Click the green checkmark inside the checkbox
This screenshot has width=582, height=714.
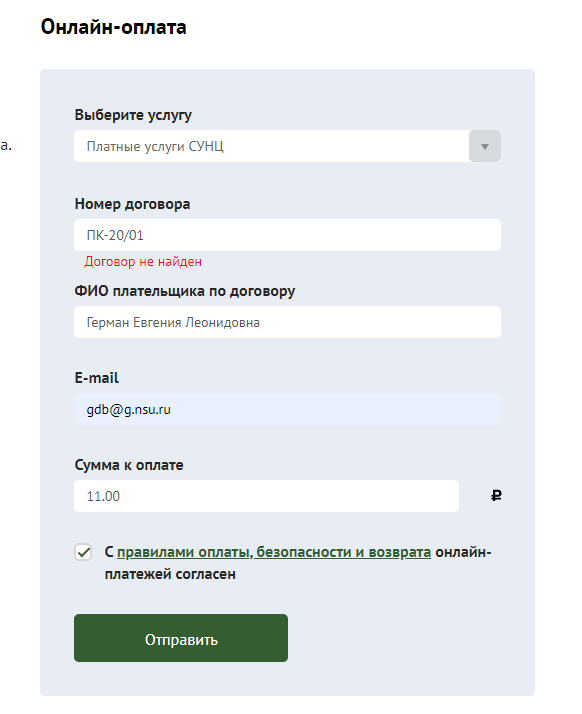tap(84, 552)
